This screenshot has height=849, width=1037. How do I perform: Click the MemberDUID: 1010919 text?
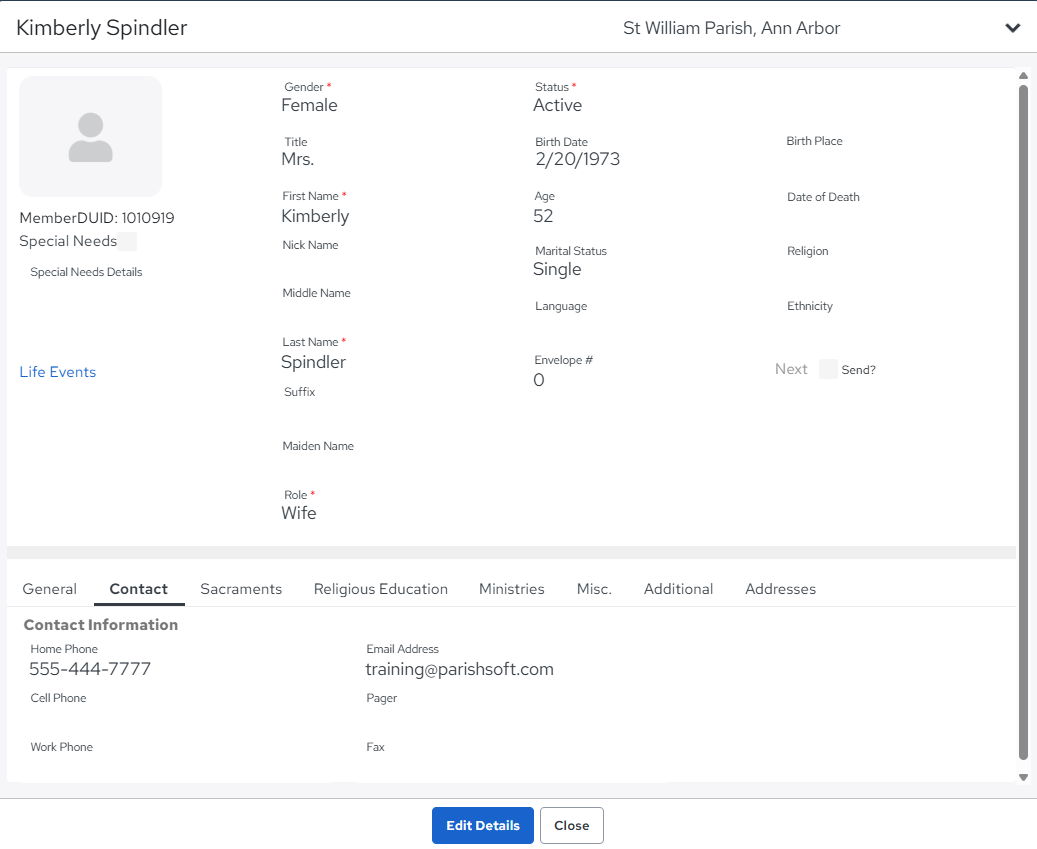pyautogui.click(x=97, y=218)
